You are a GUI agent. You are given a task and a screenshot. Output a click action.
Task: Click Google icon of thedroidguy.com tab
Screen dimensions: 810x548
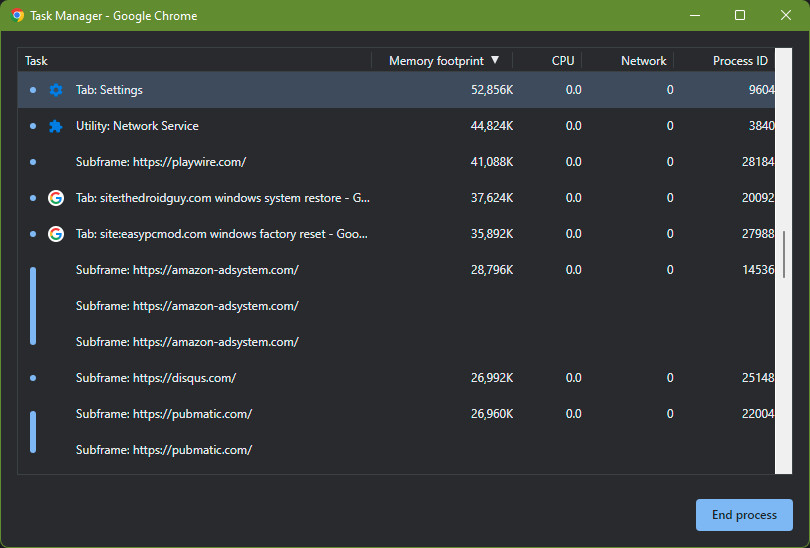[56, 198]
